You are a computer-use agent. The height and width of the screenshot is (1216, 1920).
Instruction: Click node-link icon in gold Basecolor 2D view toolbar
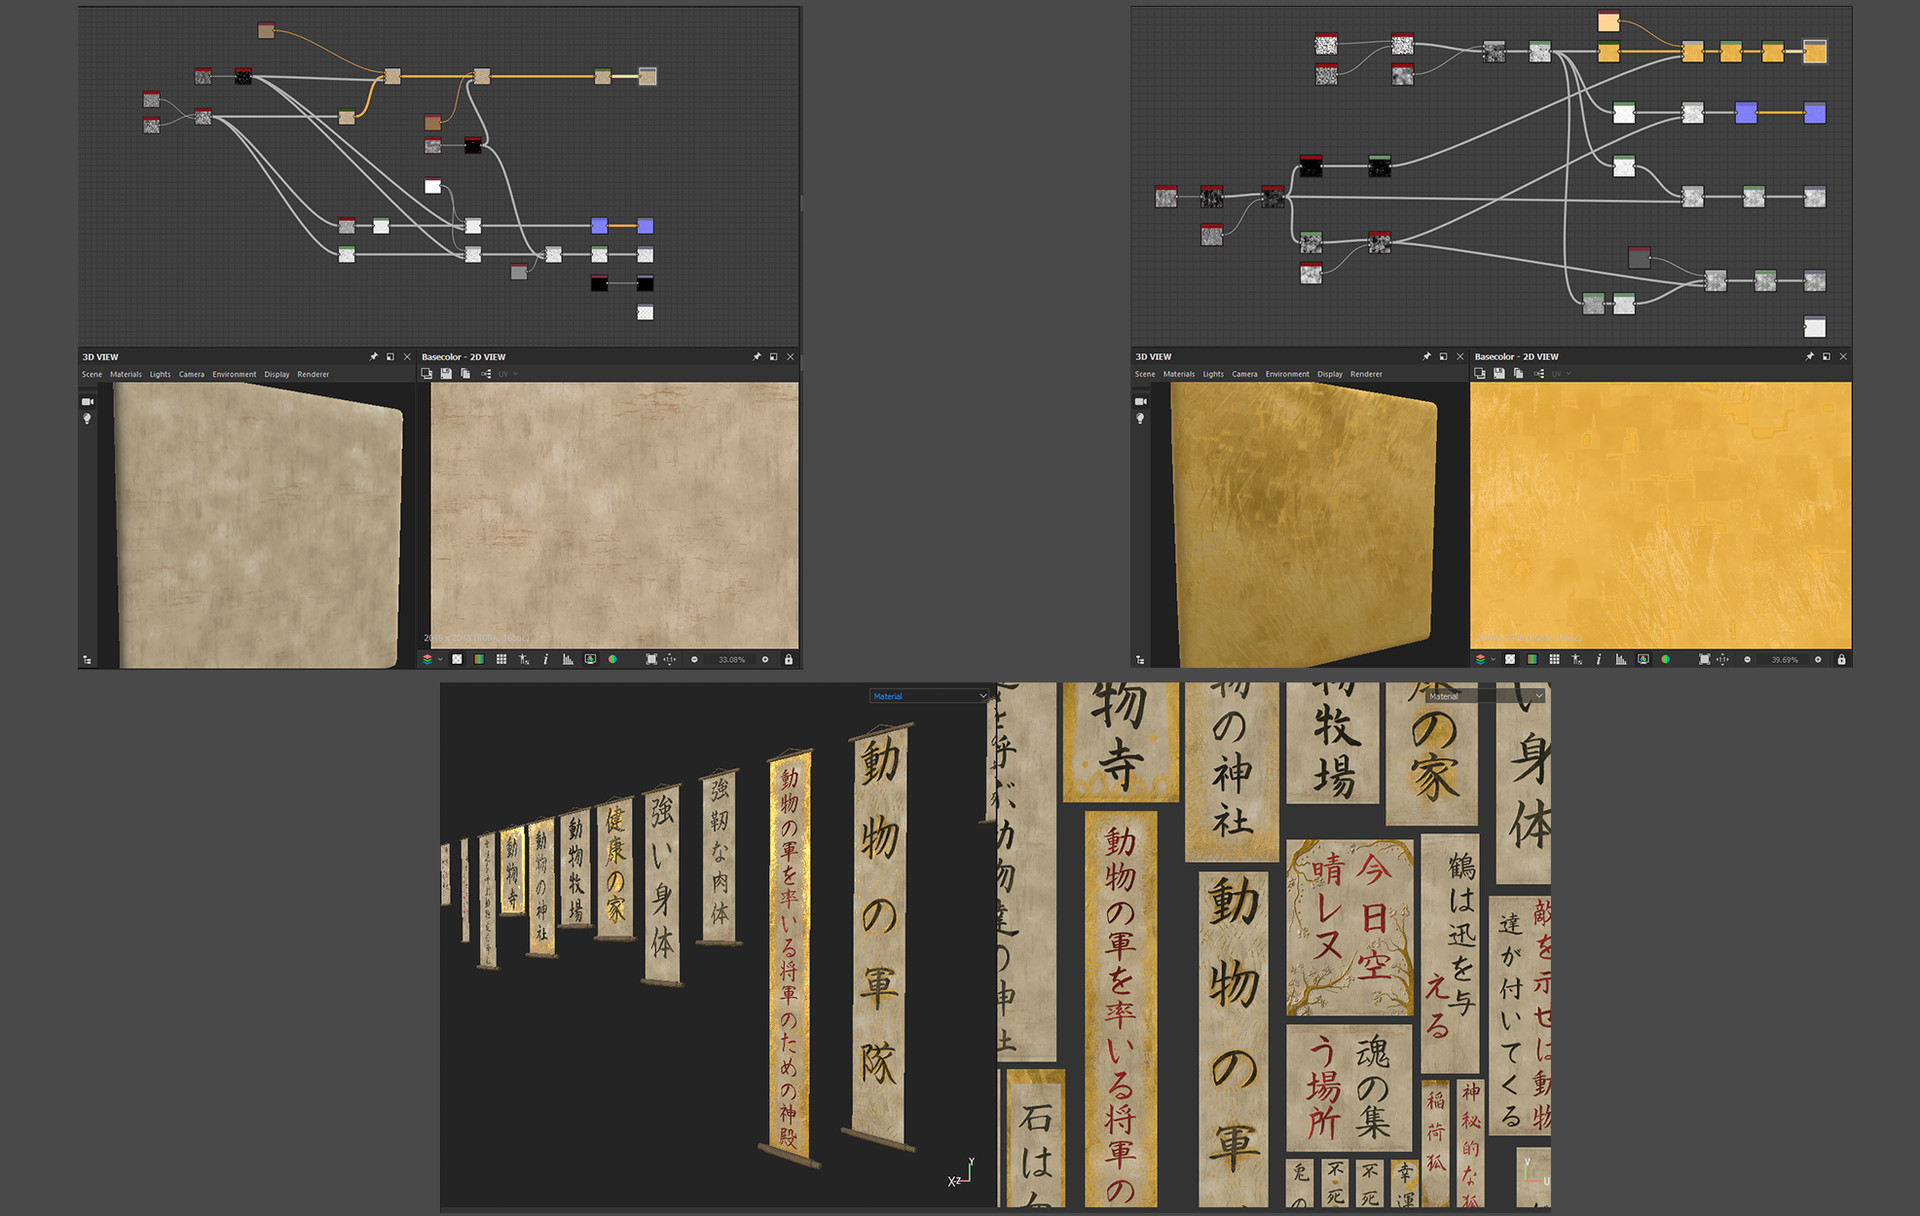tap(1539, 374)
